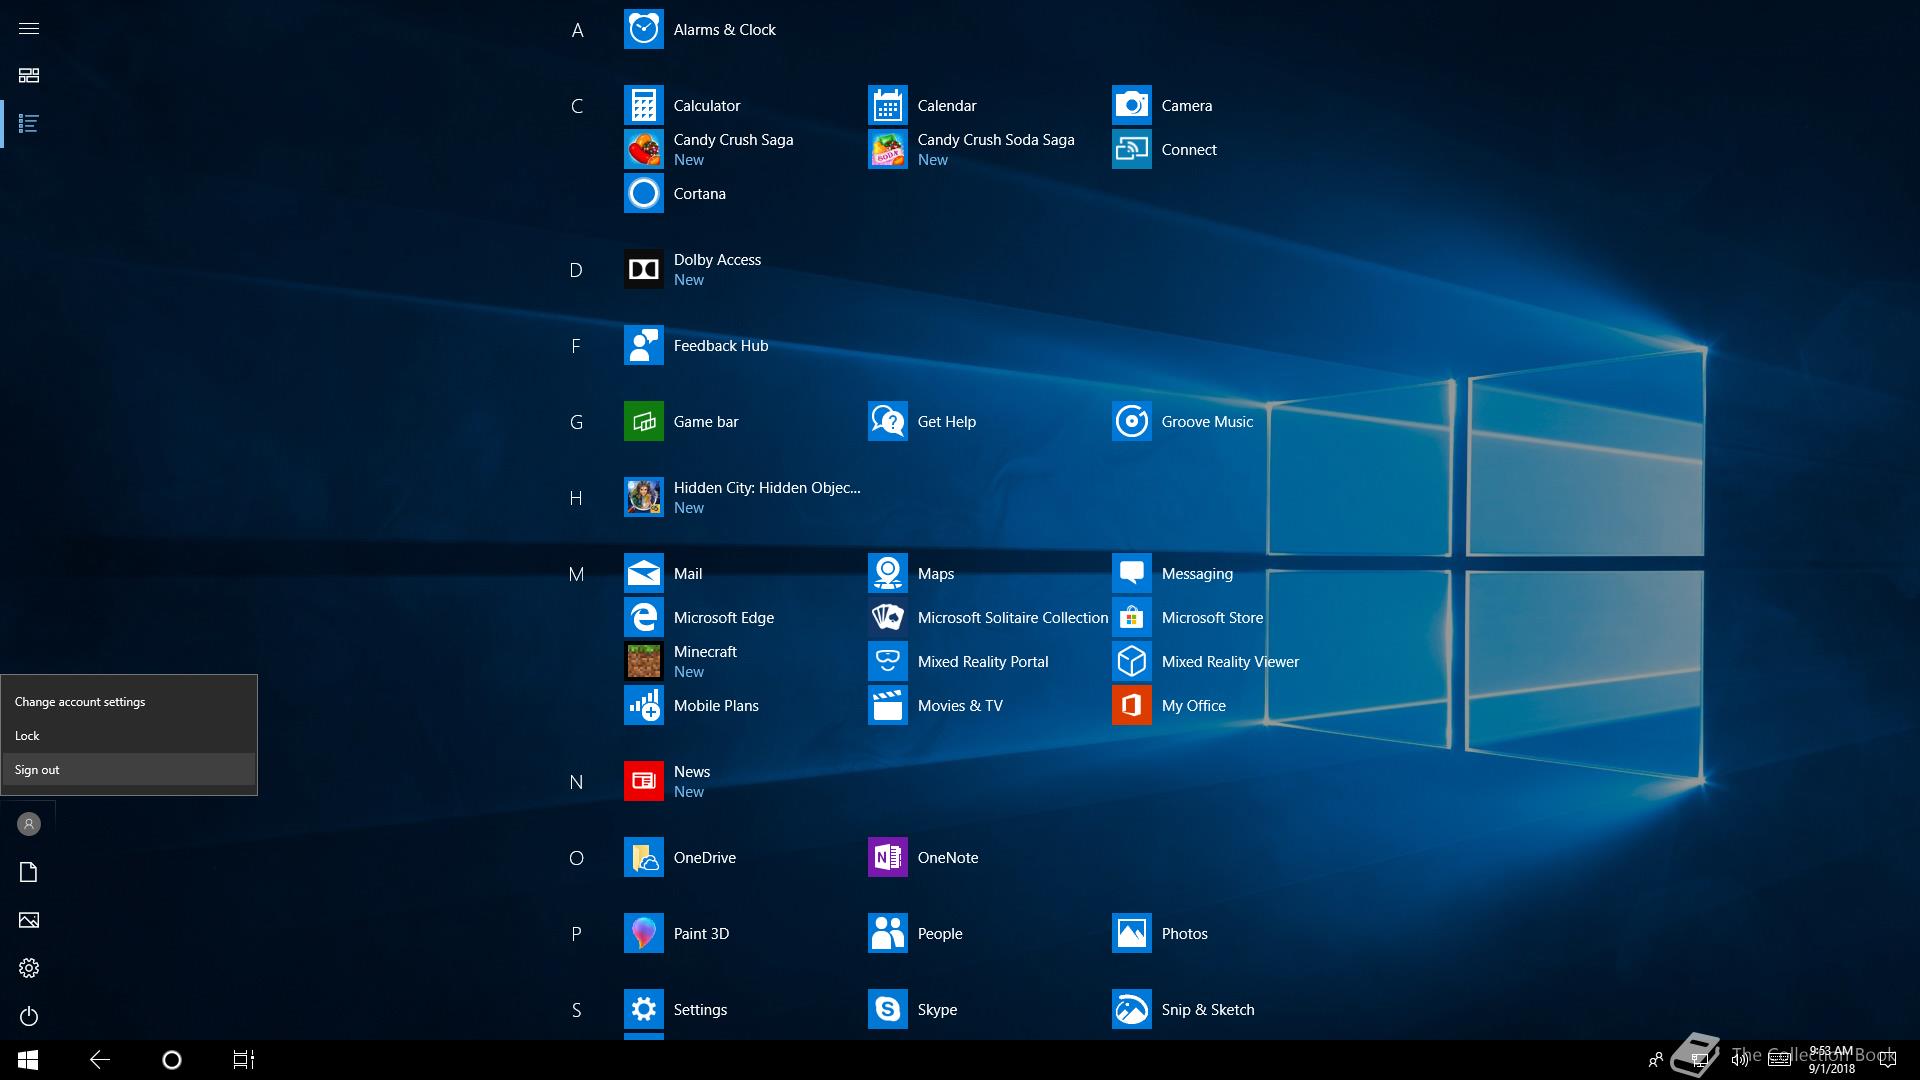Launch My Office app
Viewport: 1920px width, 1080px height.
(x=1131, y=706)
